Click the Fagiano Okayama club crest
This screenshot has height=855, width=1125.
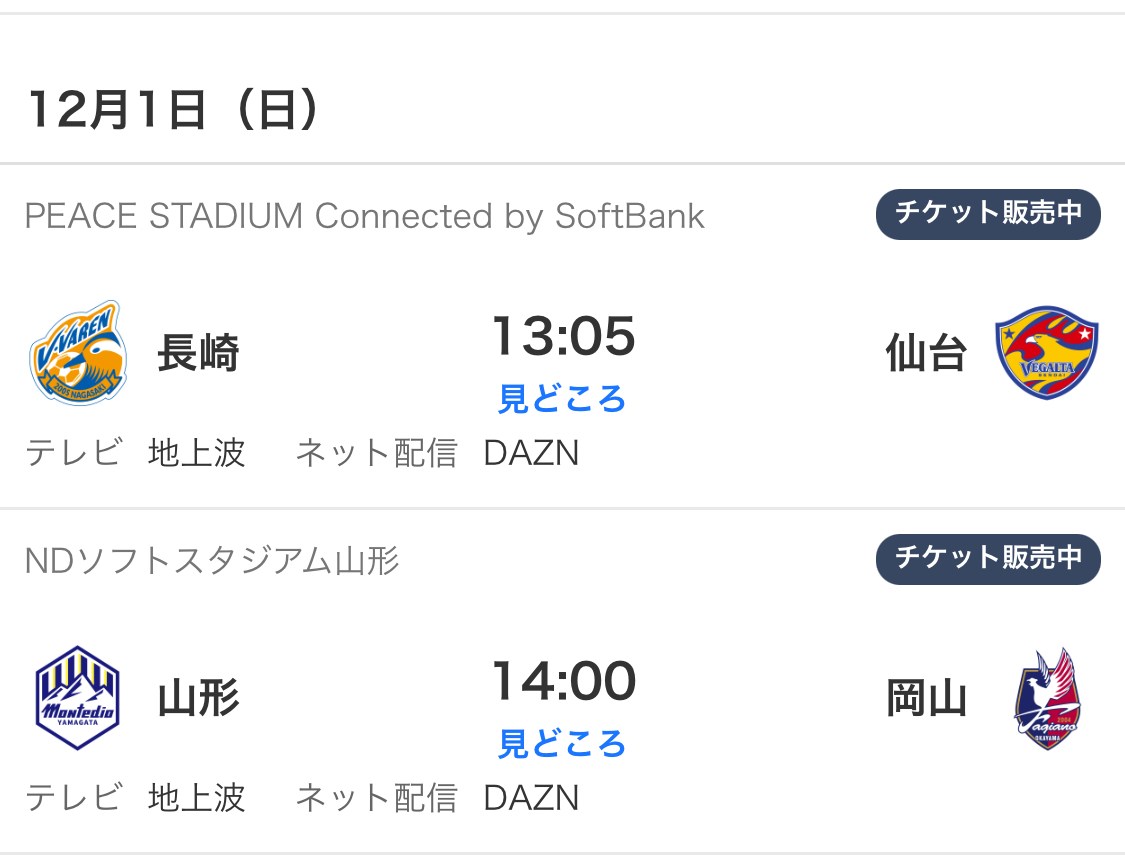pos(1047,698)
